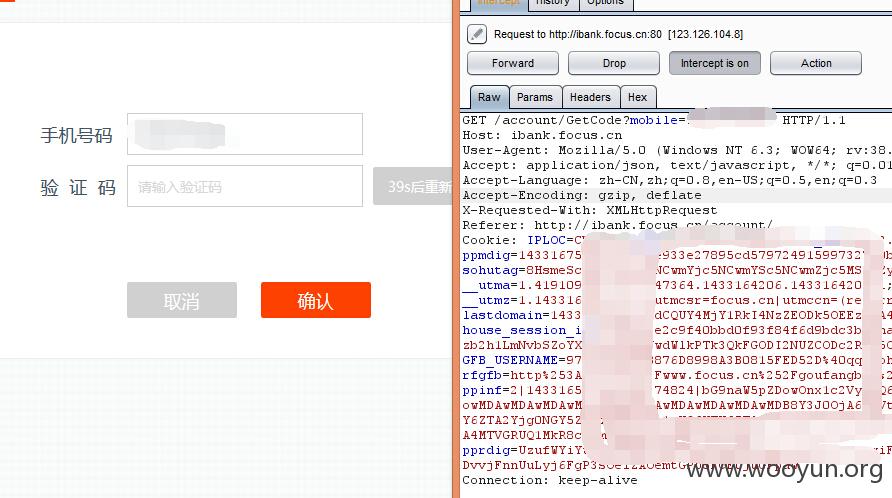Image resolution: width=892 pixels, height=498 pixels.
Task: Switch to the Headers tab
Action: [x=590, y=97]
